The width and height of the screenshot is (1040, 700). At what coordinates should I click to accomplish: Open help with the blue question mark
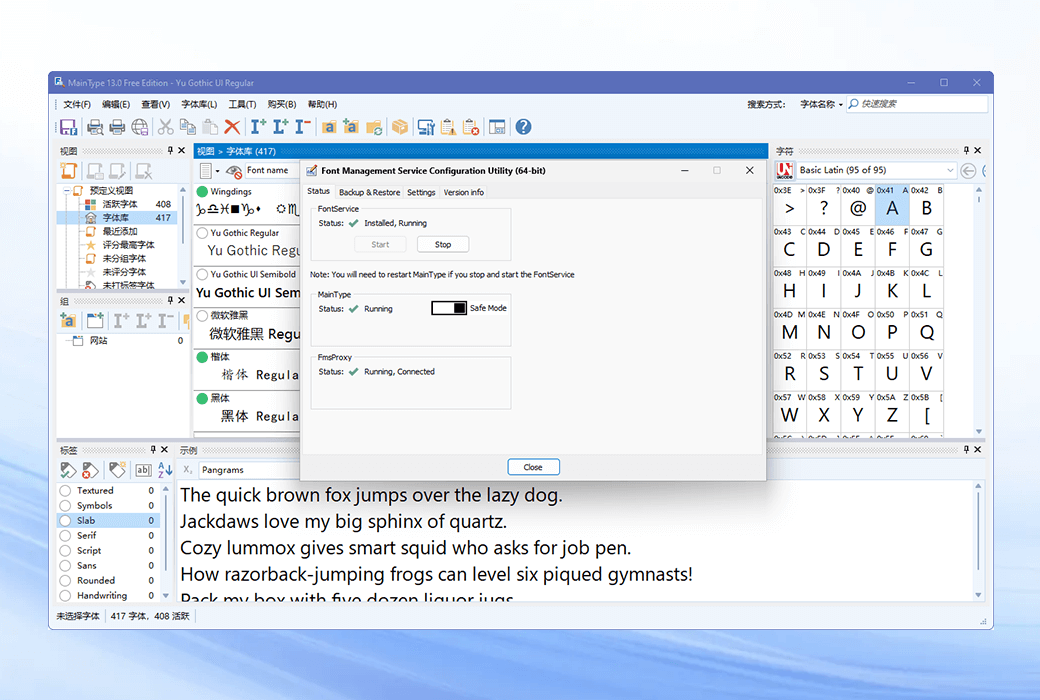(523, 127)
